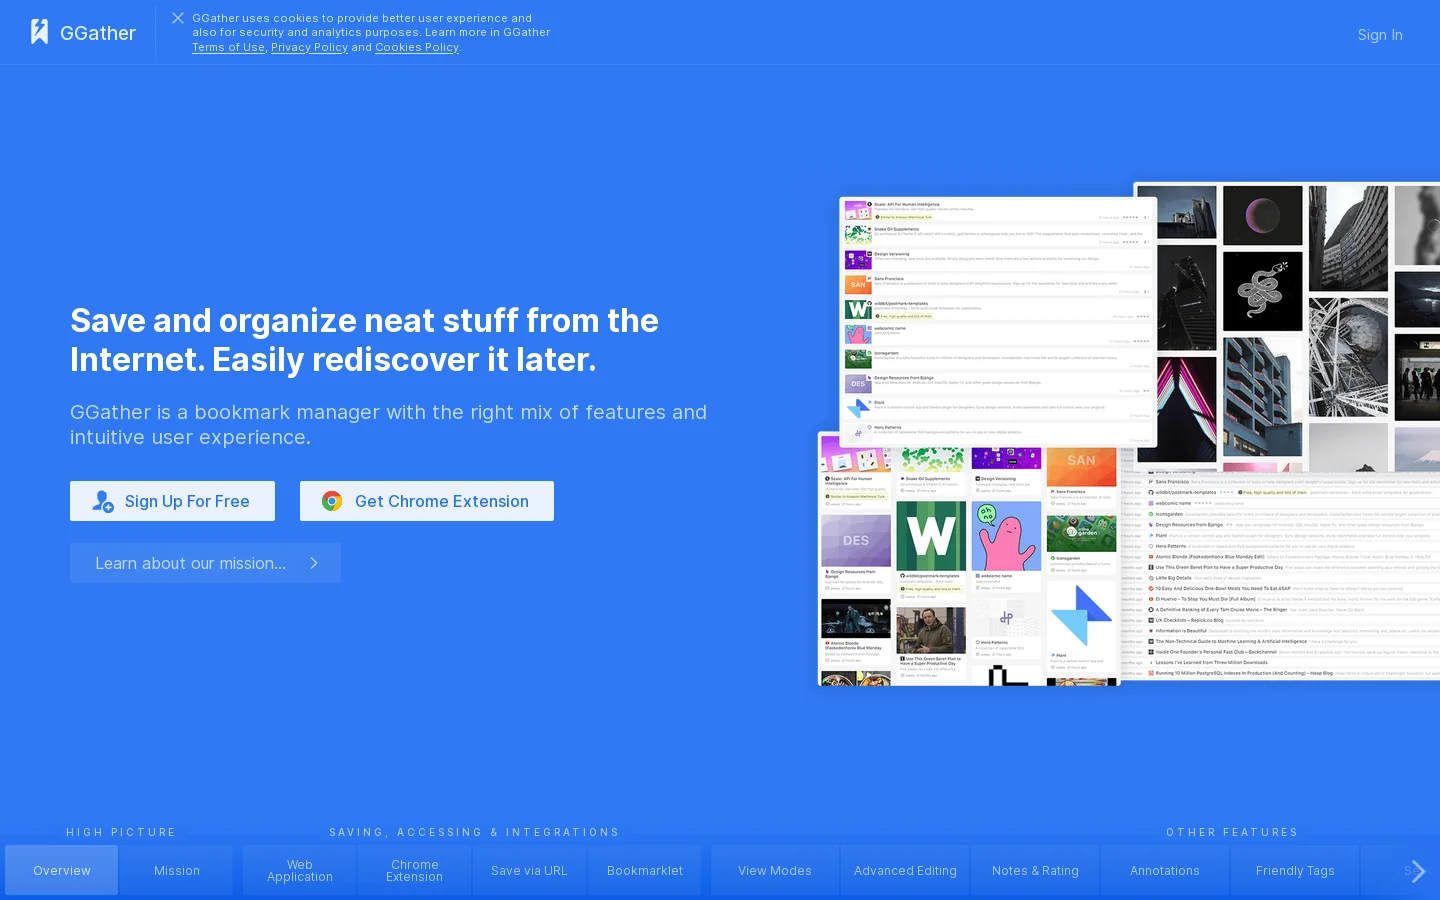The image size is (1440, 900).
Task: Open the Bookmarklet tab
Action: click(645, 871)
